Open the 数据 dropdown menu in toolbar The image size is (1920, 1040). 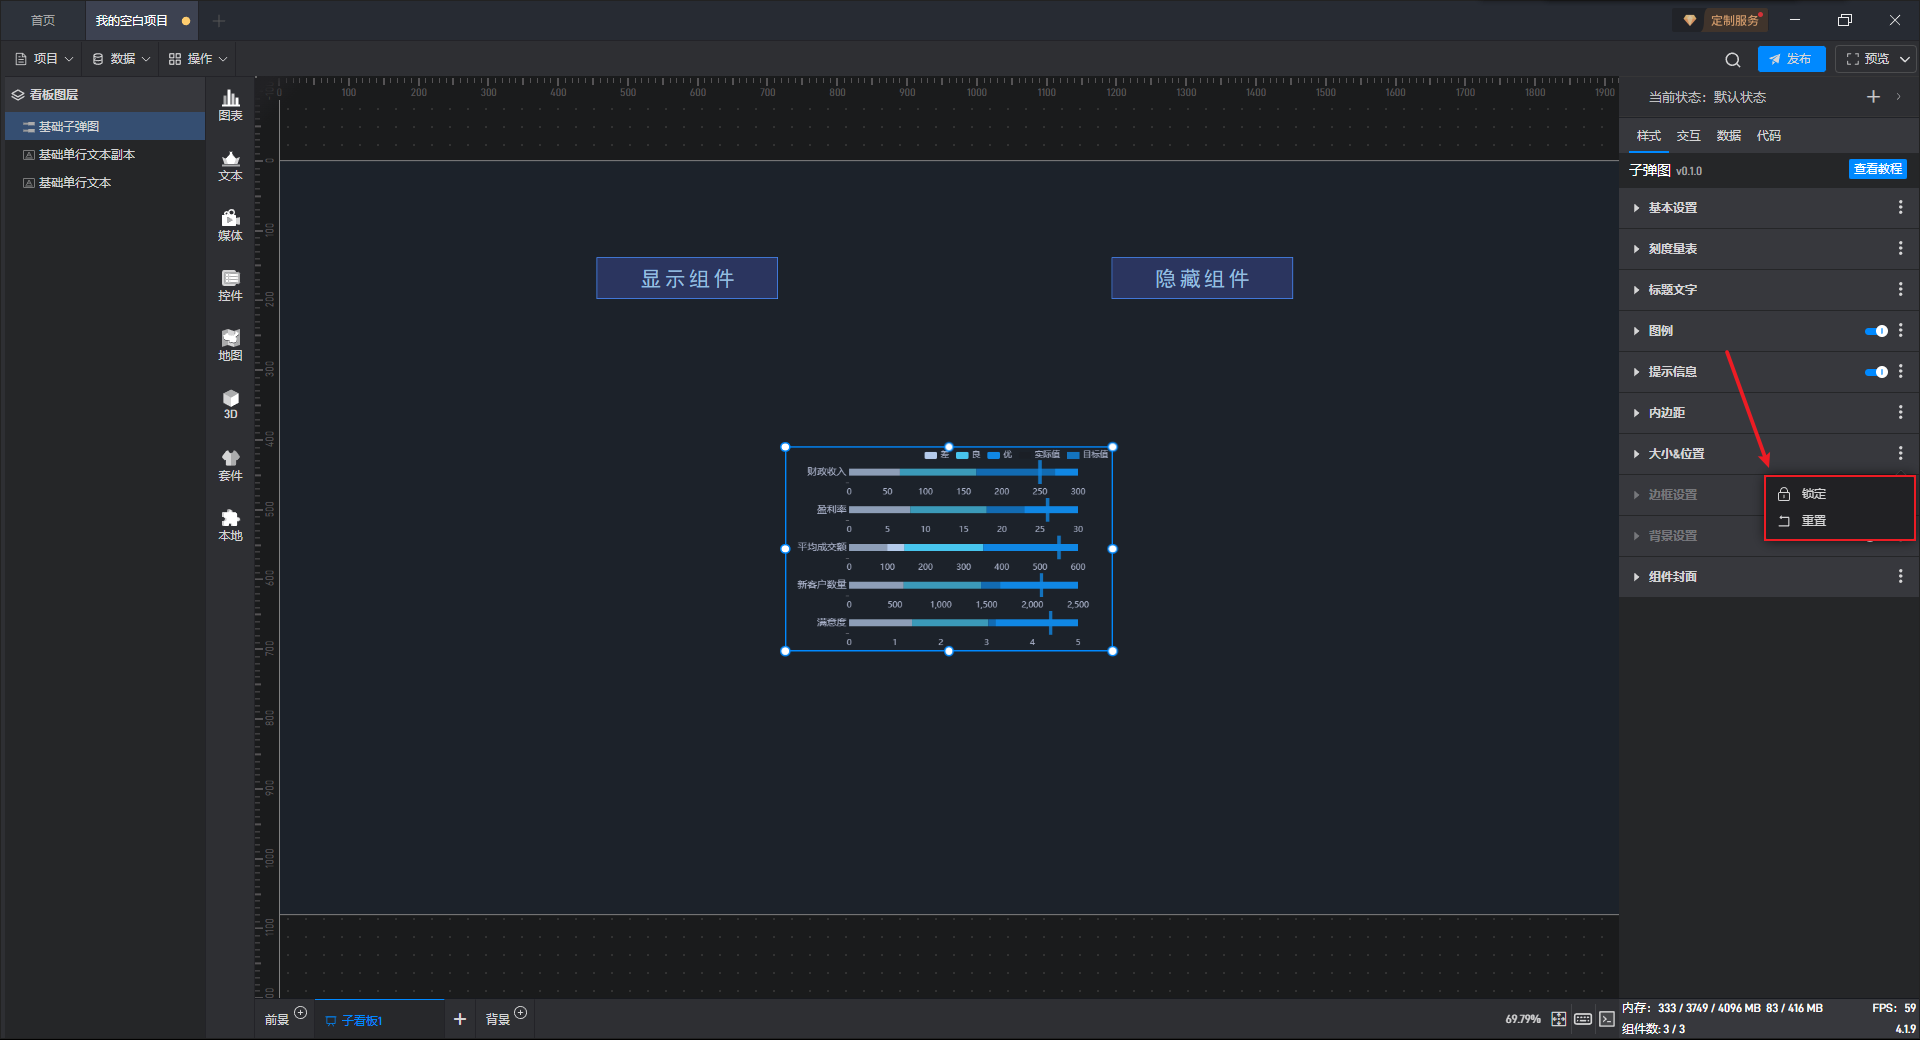(x=121, y=59)
